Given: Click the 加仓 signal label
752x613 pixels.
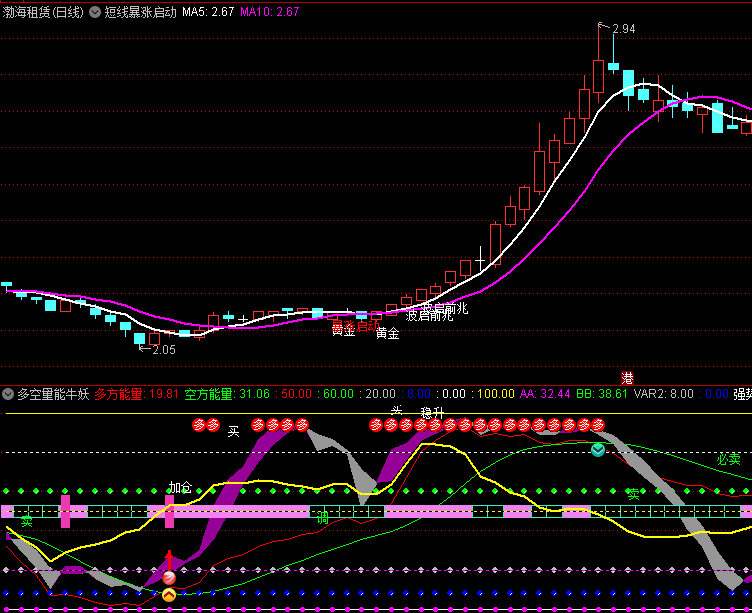Looking at the screenshot, I should [x=180, y=488].
